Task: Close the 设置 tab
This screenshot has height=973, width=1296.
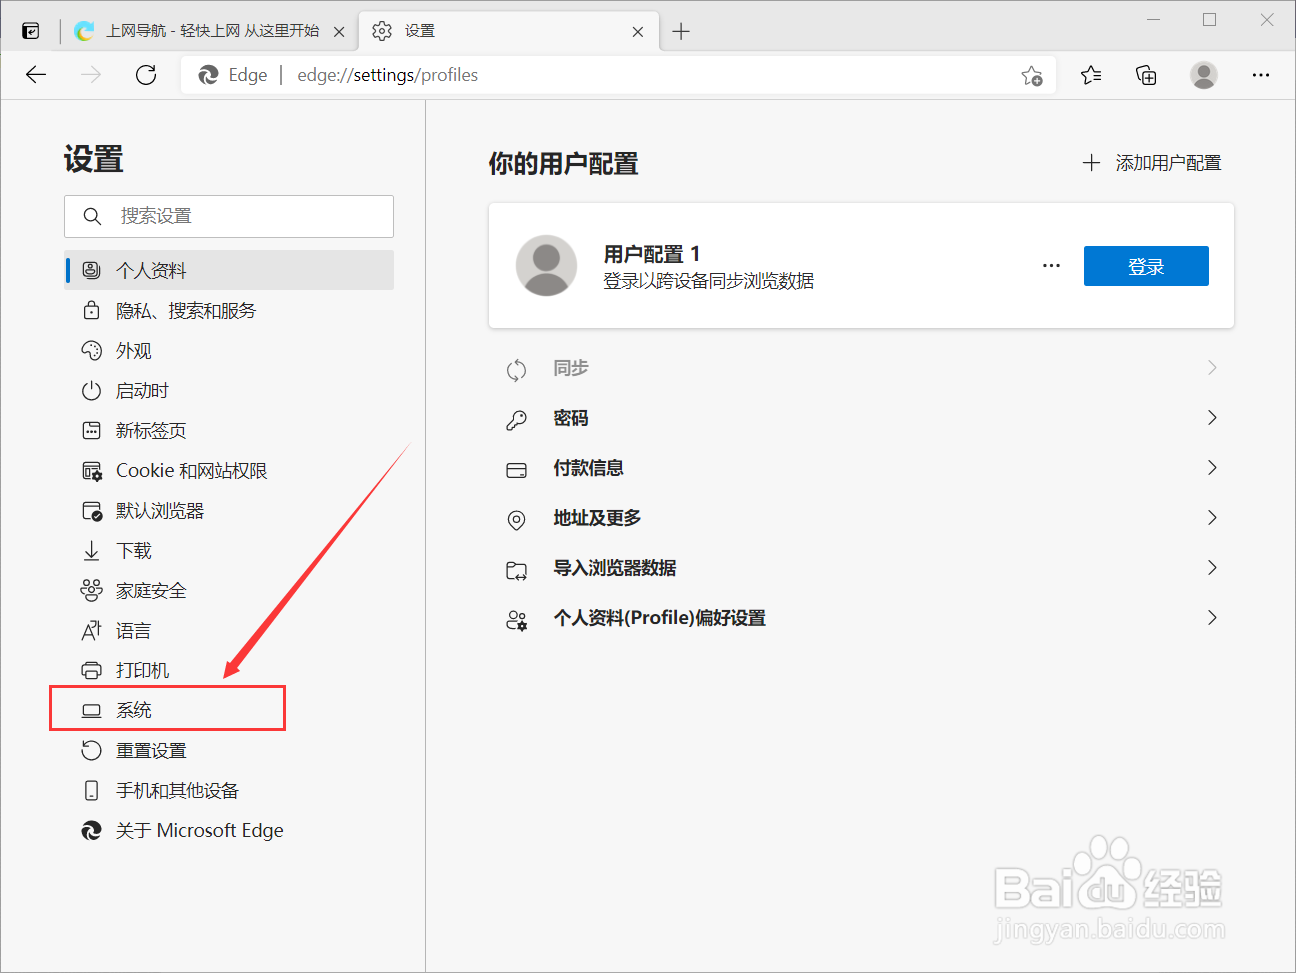Action: 638,32
